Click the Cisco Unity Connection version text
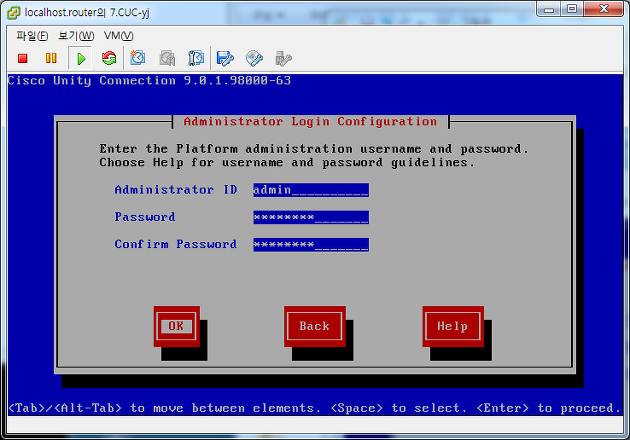 tap(149, 80)
